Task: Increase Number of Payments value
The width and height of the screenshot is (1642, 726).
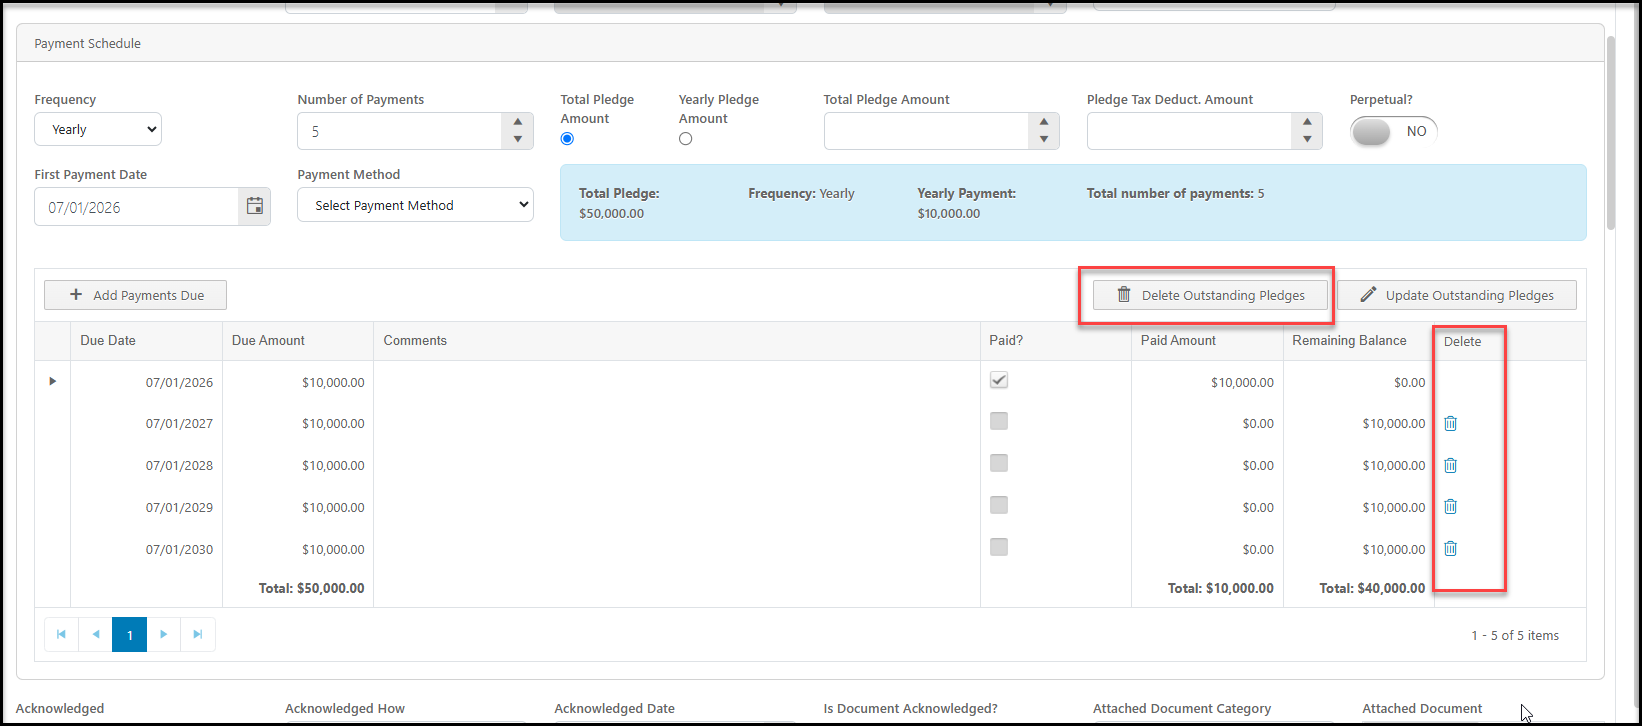Action: pyautogui.click(x=517, y=122)
